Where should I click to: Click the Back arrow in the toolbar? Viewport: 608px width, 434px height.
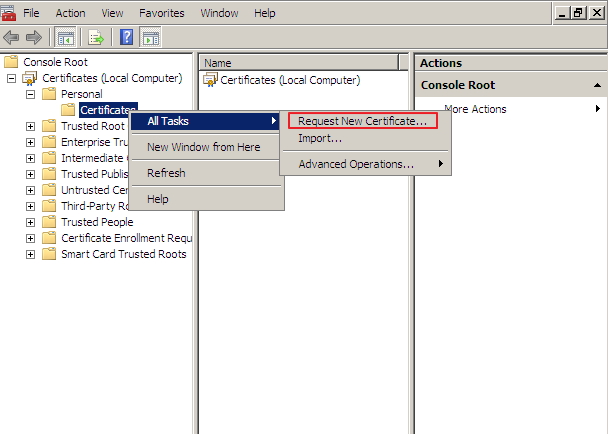coord(12,38)
